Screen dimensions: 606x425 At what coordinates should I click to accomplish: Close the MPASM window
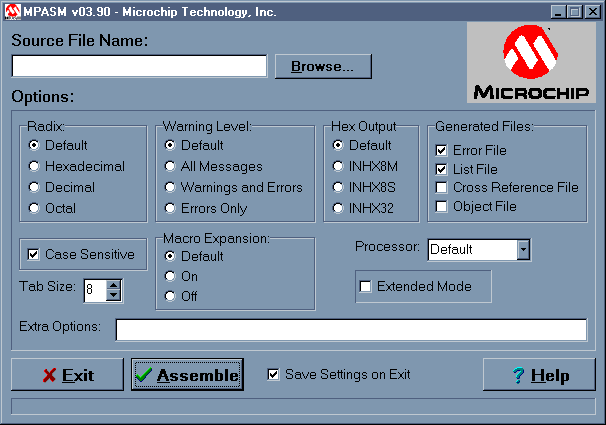[x=592, y=12]
